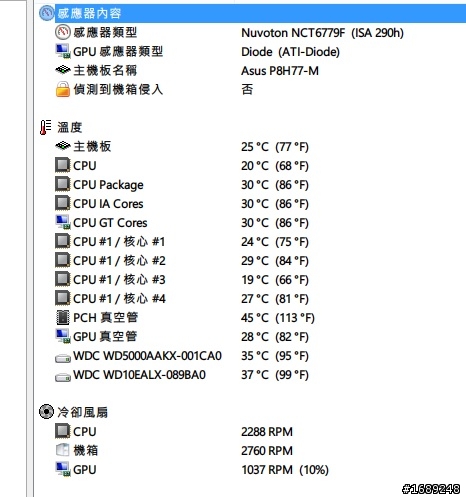
Task: Select the value 20 °C (68 °F)
Action: click(275, 166)
